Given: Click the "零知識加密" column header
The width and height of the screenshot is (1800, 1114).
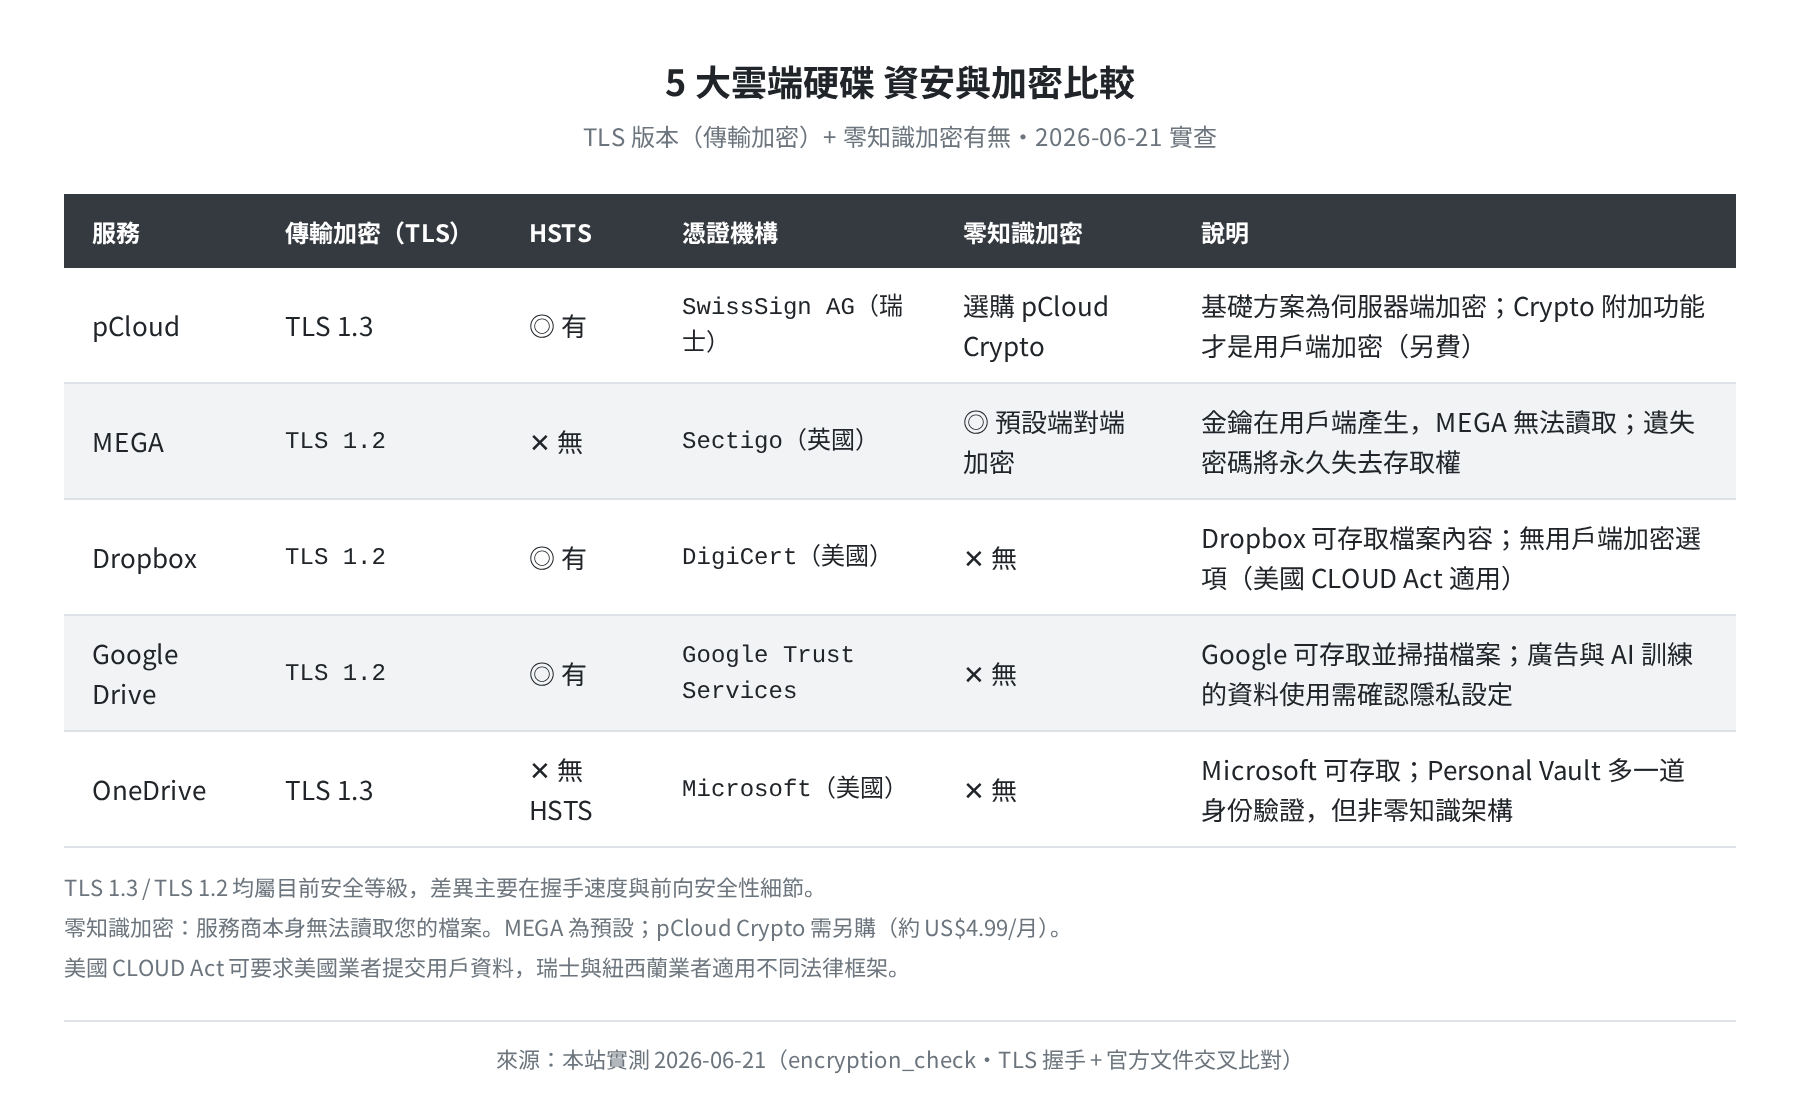Looking at the screenshot, I should pos(1022,233).
